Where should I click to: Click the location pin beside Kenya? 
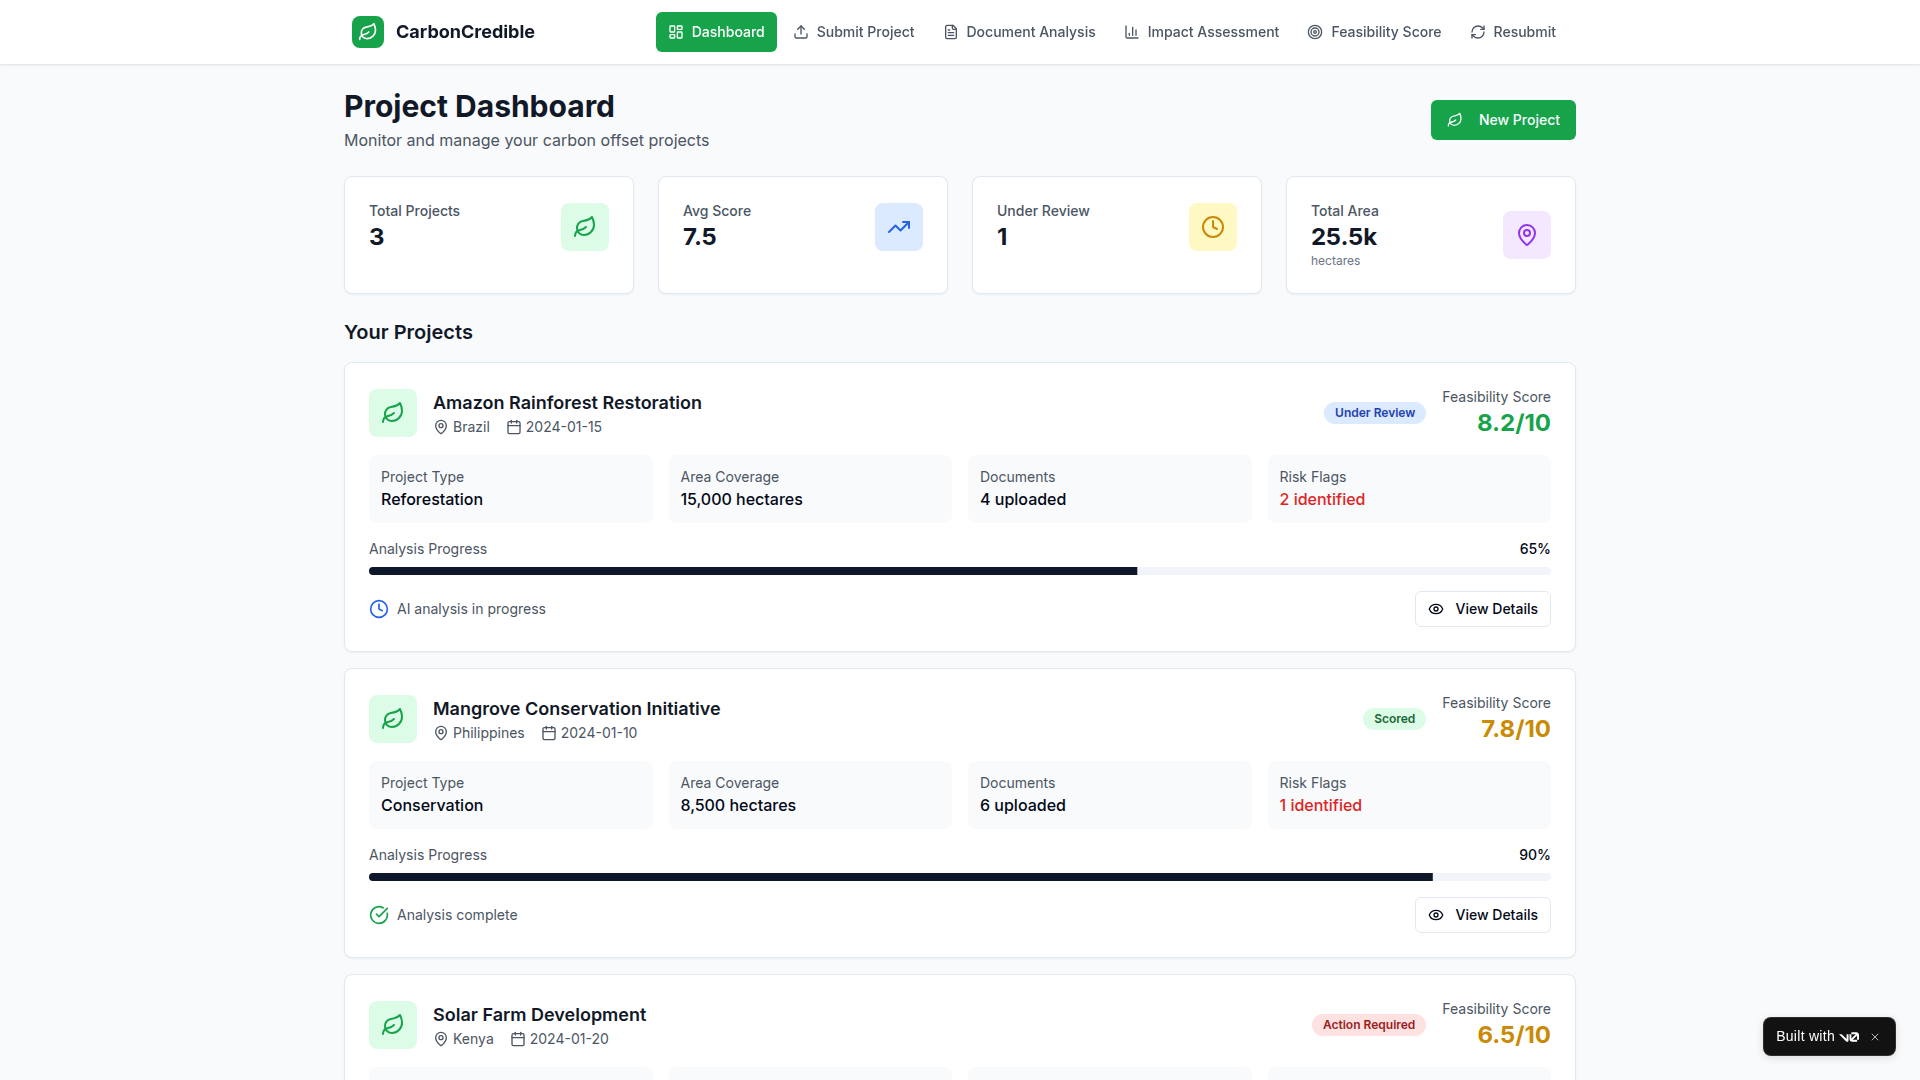pos(441,1039)
